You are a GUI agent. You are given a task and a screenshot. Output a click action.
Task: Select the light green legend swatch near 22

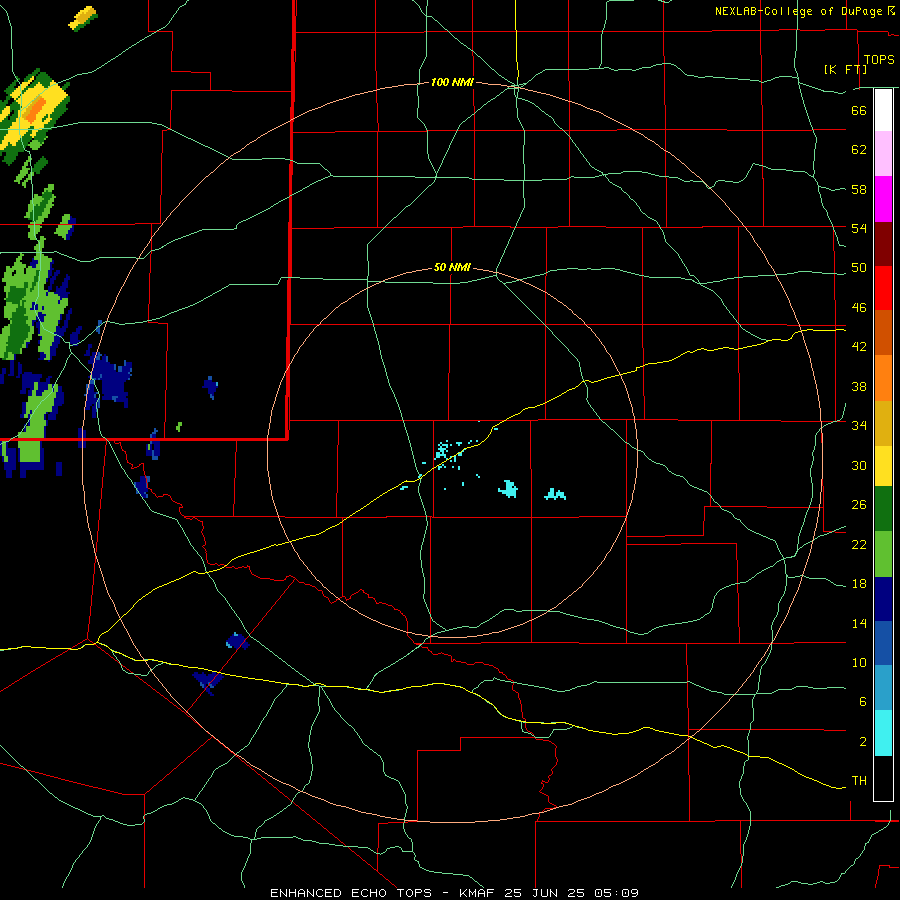(x=883, y=554)
